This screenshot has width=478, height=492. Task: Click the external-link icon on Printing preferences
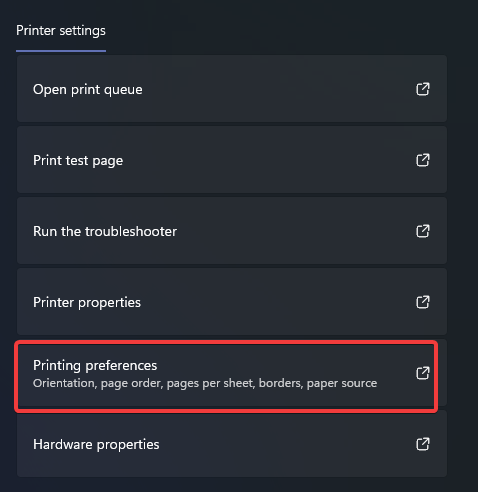423,373
